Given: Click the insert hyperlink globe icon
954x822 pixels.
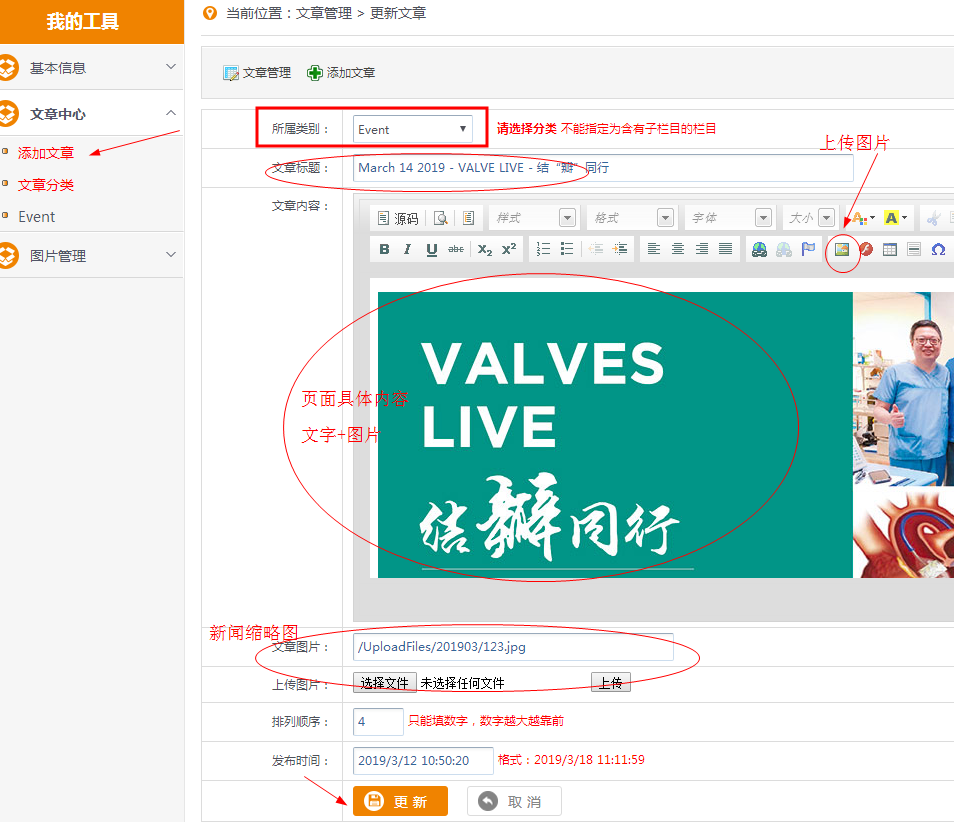Looking at the screenshot, I should [760, 249].
